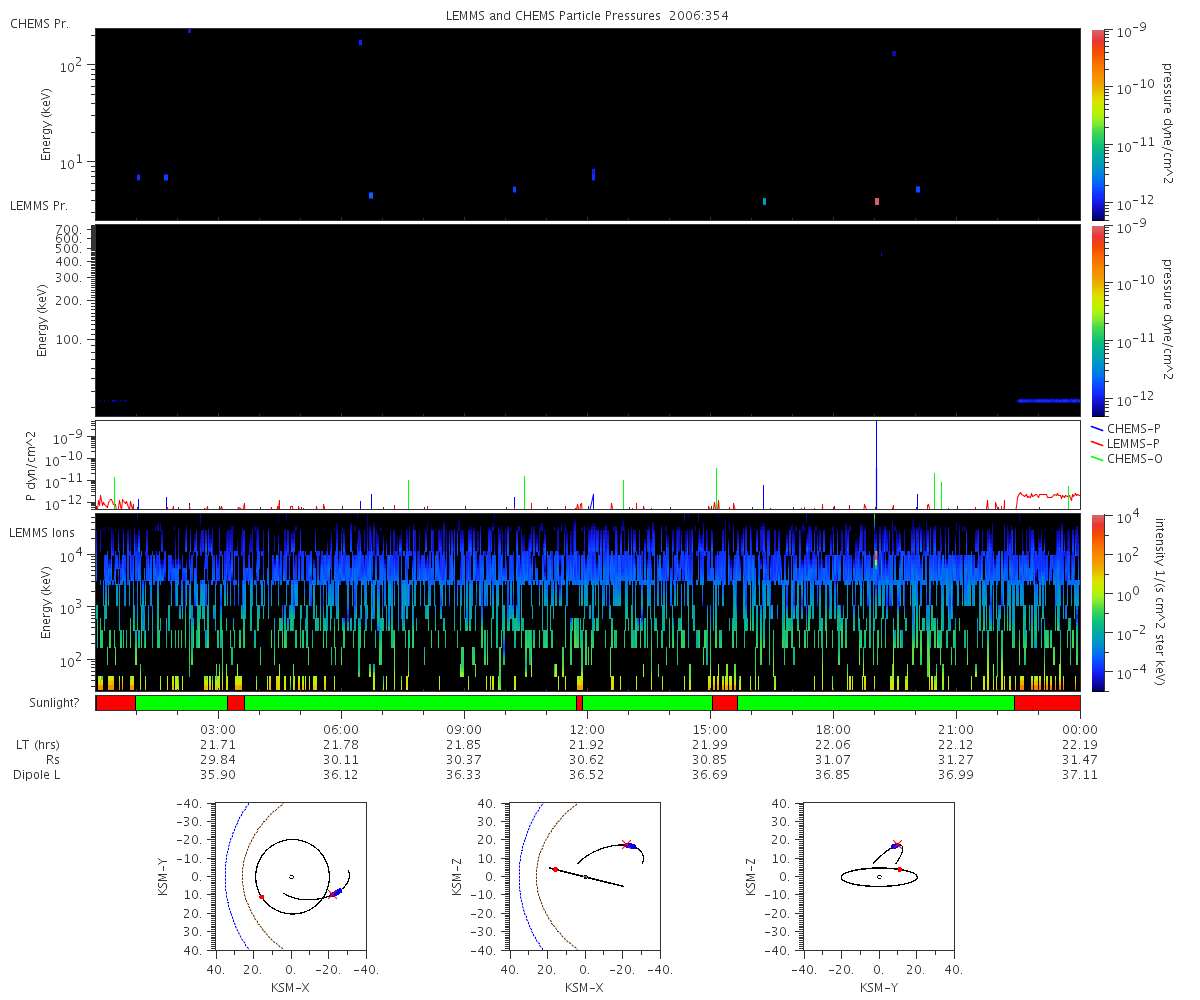
Task: Click the KSM-X vs KSM-Z orbit plot
Action: coord(585,876)
